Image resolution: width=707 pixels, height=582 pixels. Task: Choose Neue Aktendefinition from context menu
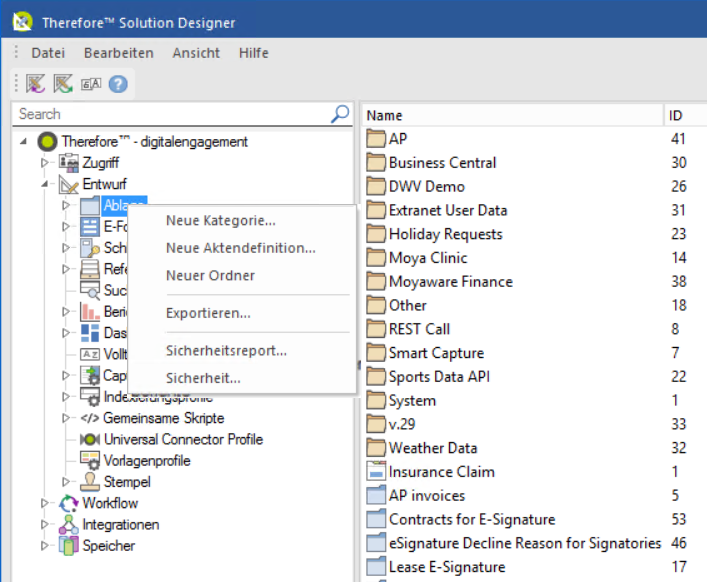tap(243, 248)
